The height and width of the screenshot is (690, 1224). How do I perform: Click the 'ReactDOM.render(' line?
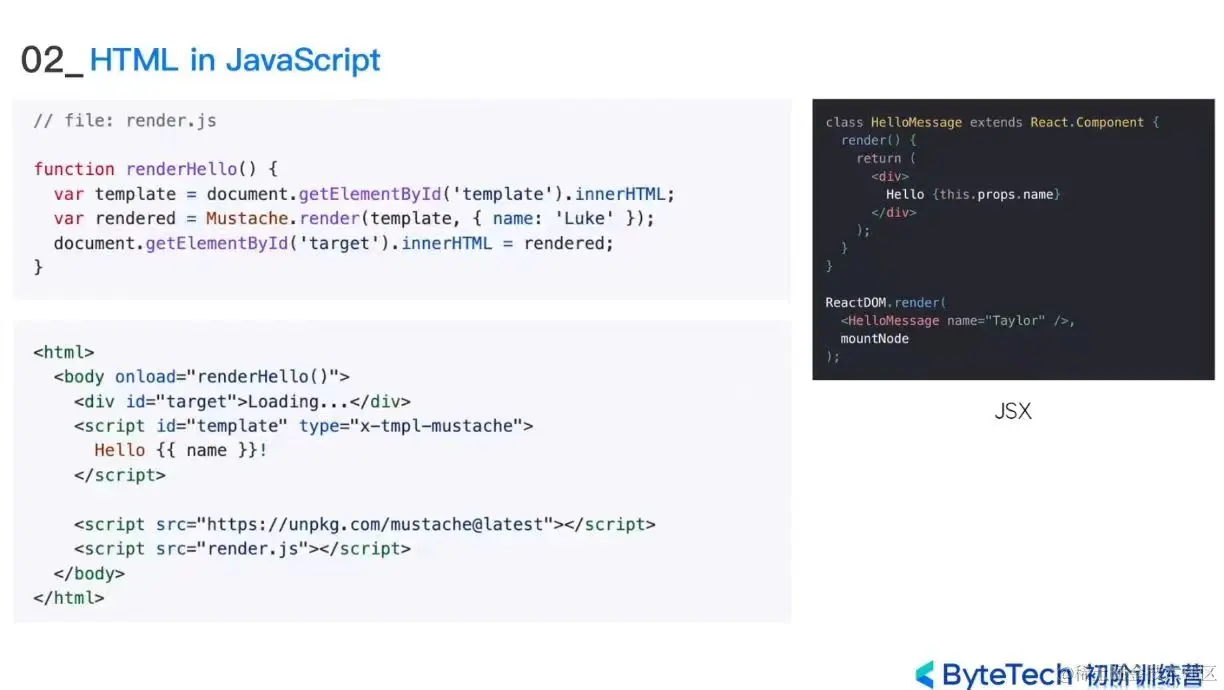(885, 302)
